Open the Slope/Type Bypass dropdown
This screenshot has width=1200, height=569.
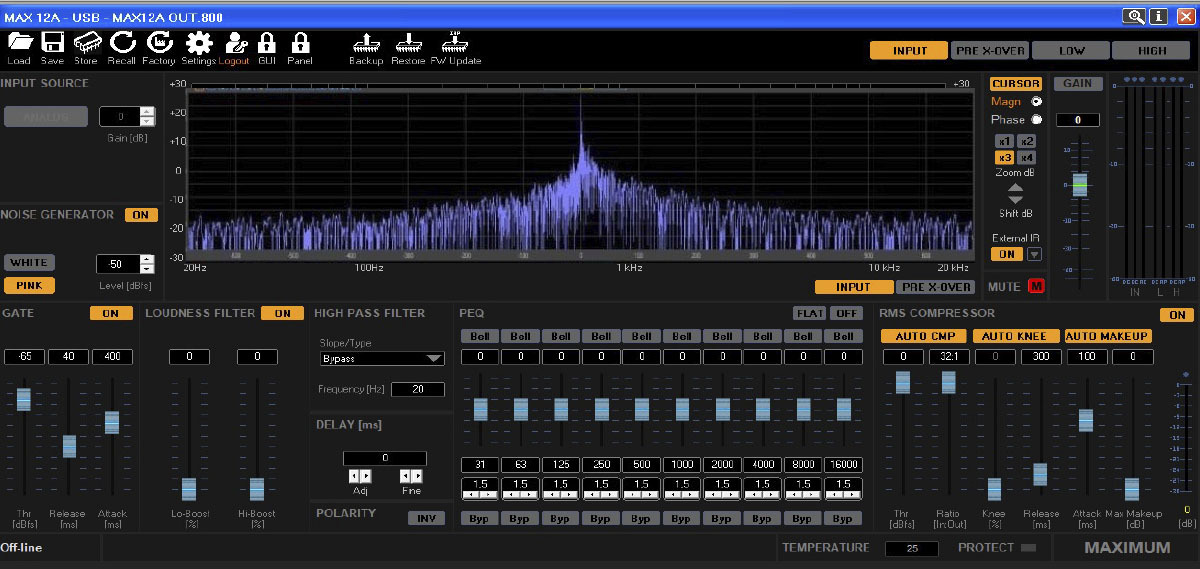click(382, 358)
